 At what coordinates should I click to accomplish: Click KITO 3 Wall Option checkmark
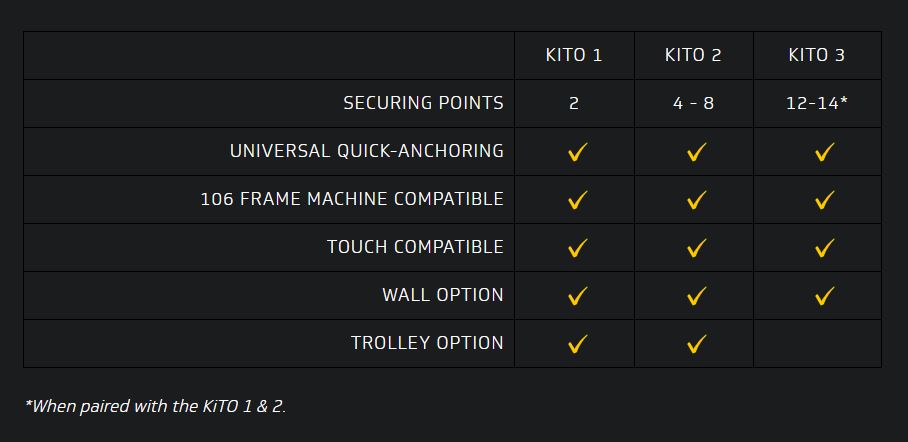824,296
